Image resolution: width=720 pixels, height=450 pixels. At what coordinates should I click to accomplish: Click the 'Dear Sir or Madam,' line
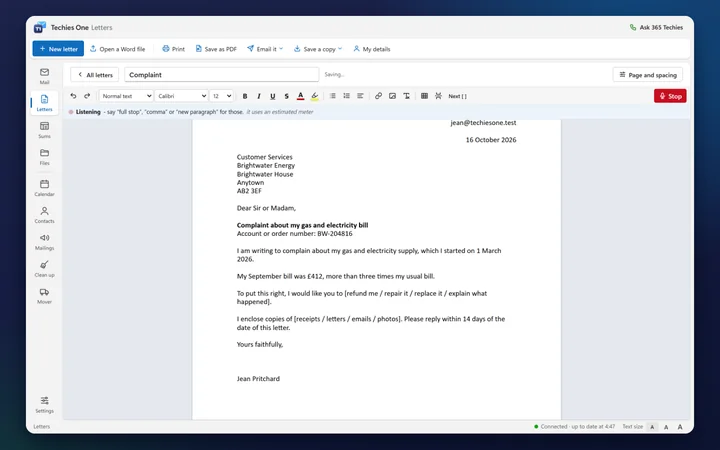point(266,208)
